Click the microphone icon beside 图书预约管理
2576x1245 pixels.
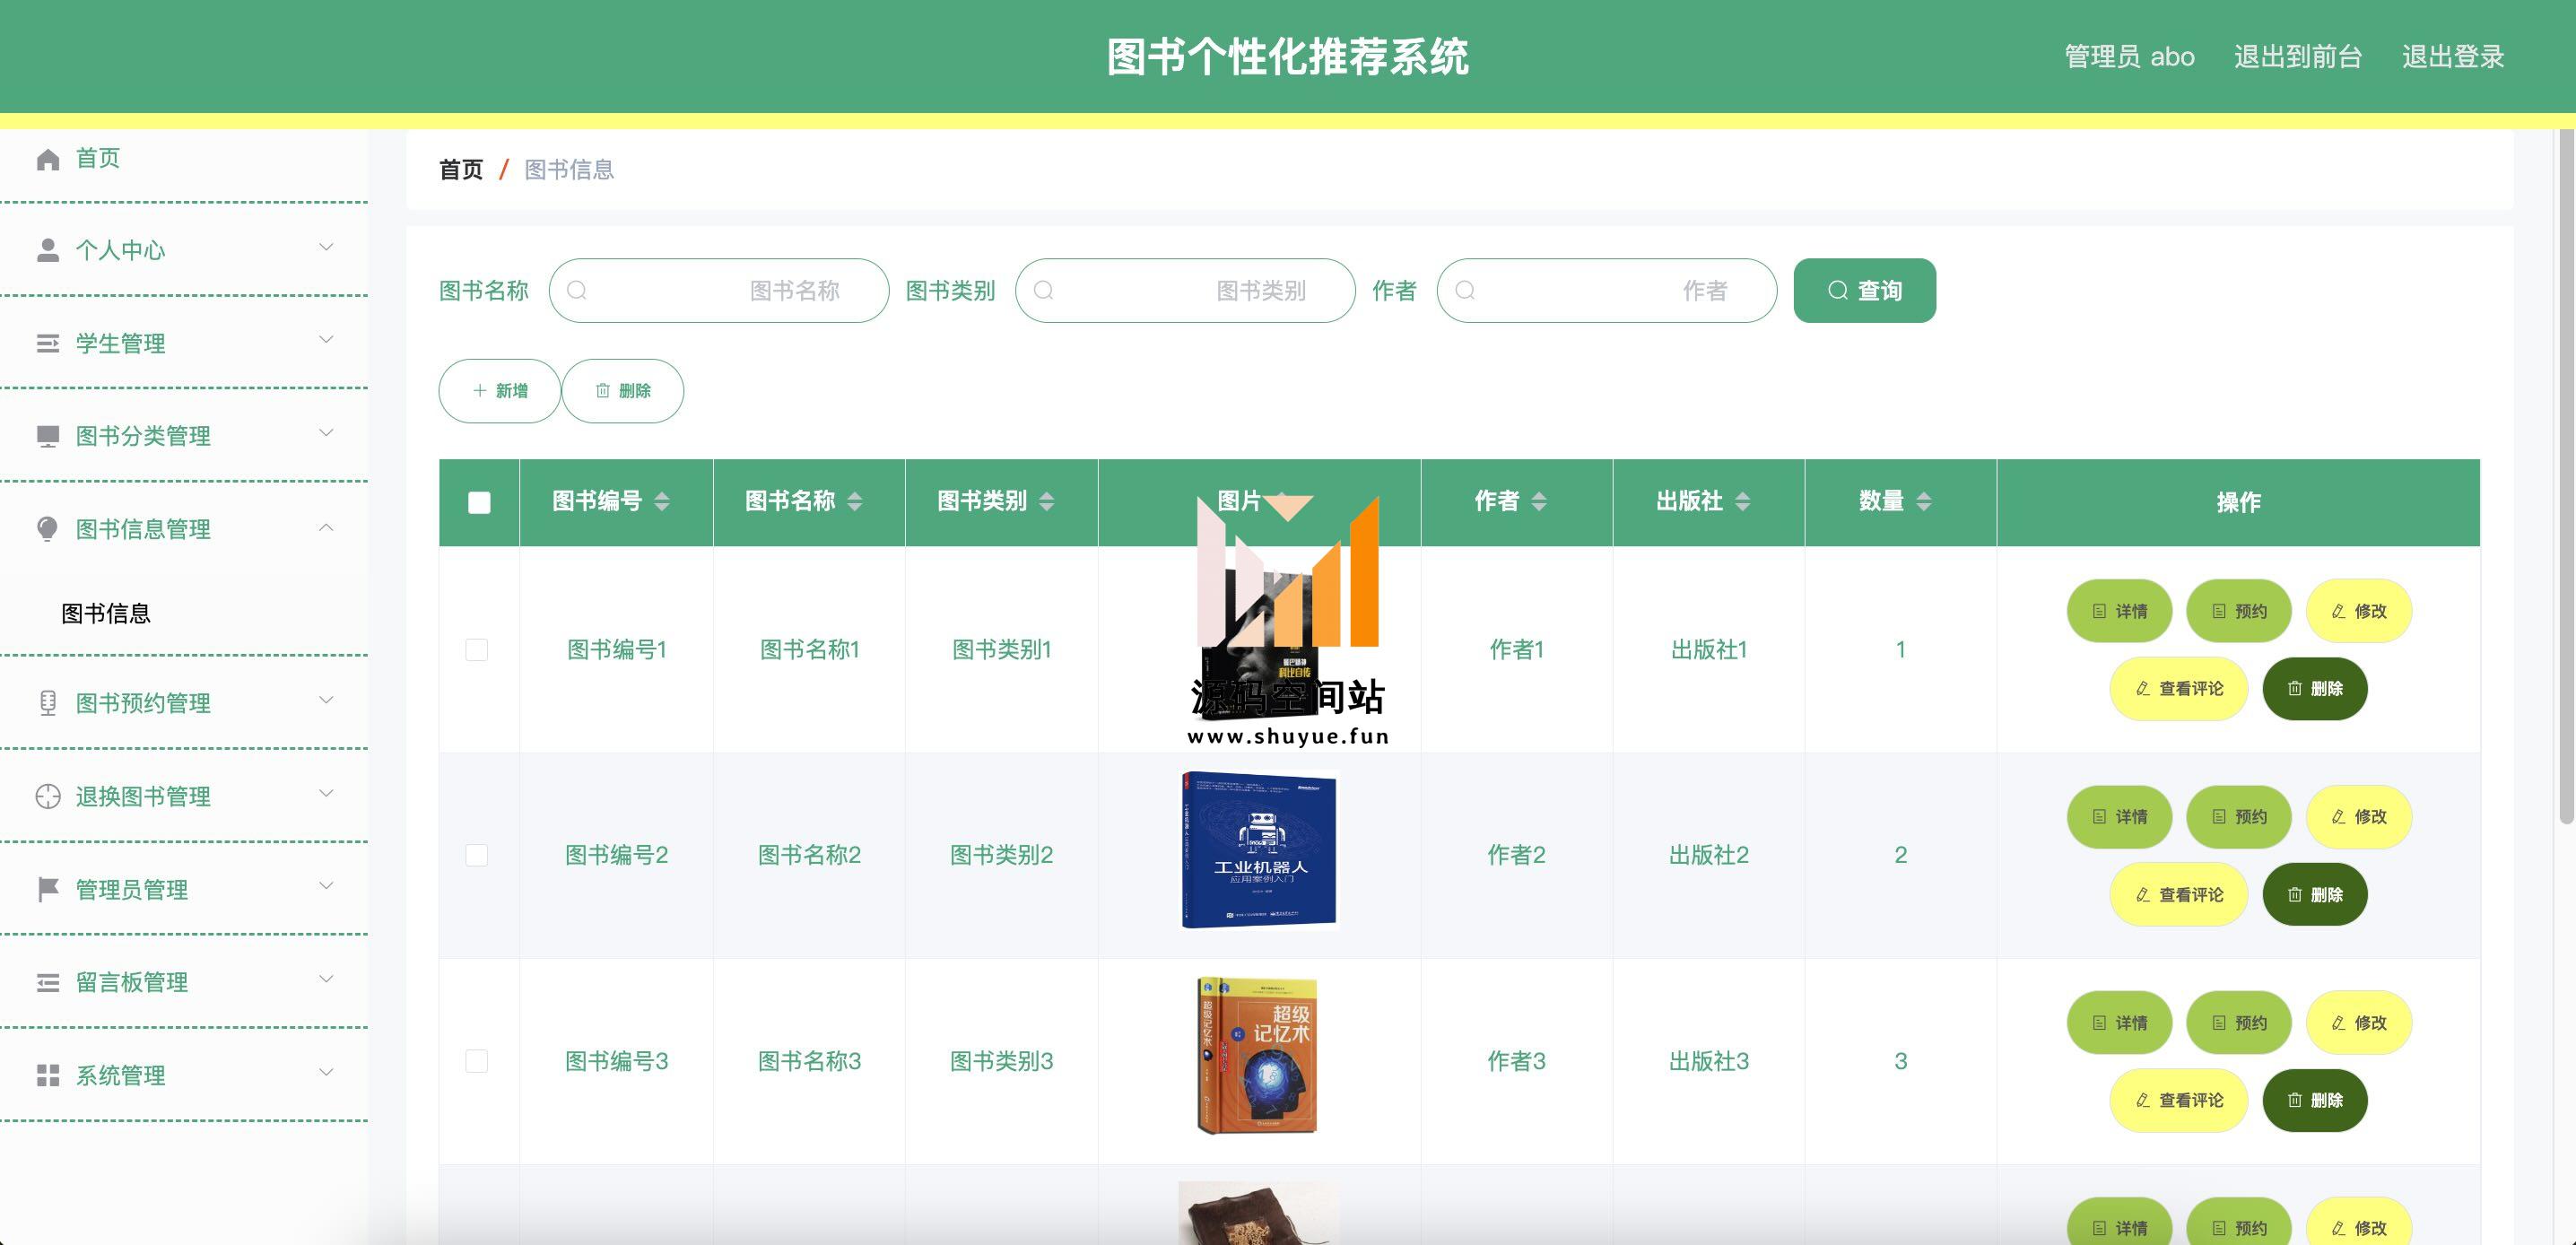tap(48, 703)
